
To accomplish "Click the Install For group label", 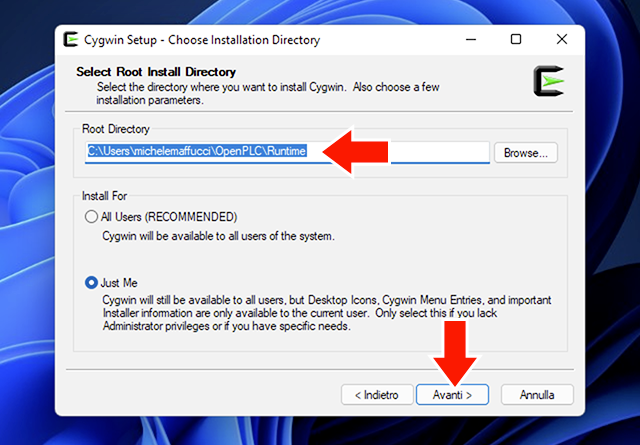I will point(107,196).
